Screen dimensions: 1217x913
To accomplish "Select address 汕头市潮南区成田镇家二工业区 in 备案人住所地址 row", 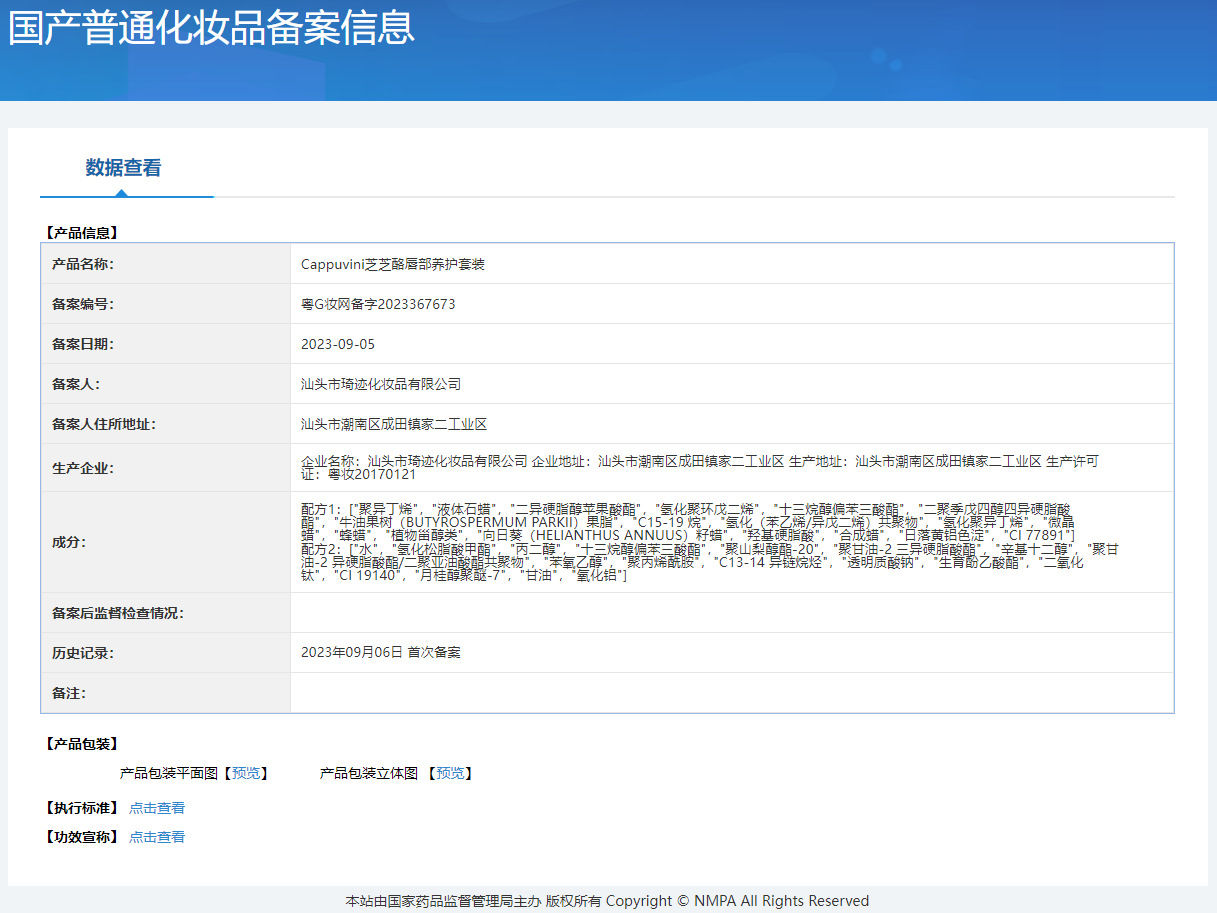I will (394, 424).
